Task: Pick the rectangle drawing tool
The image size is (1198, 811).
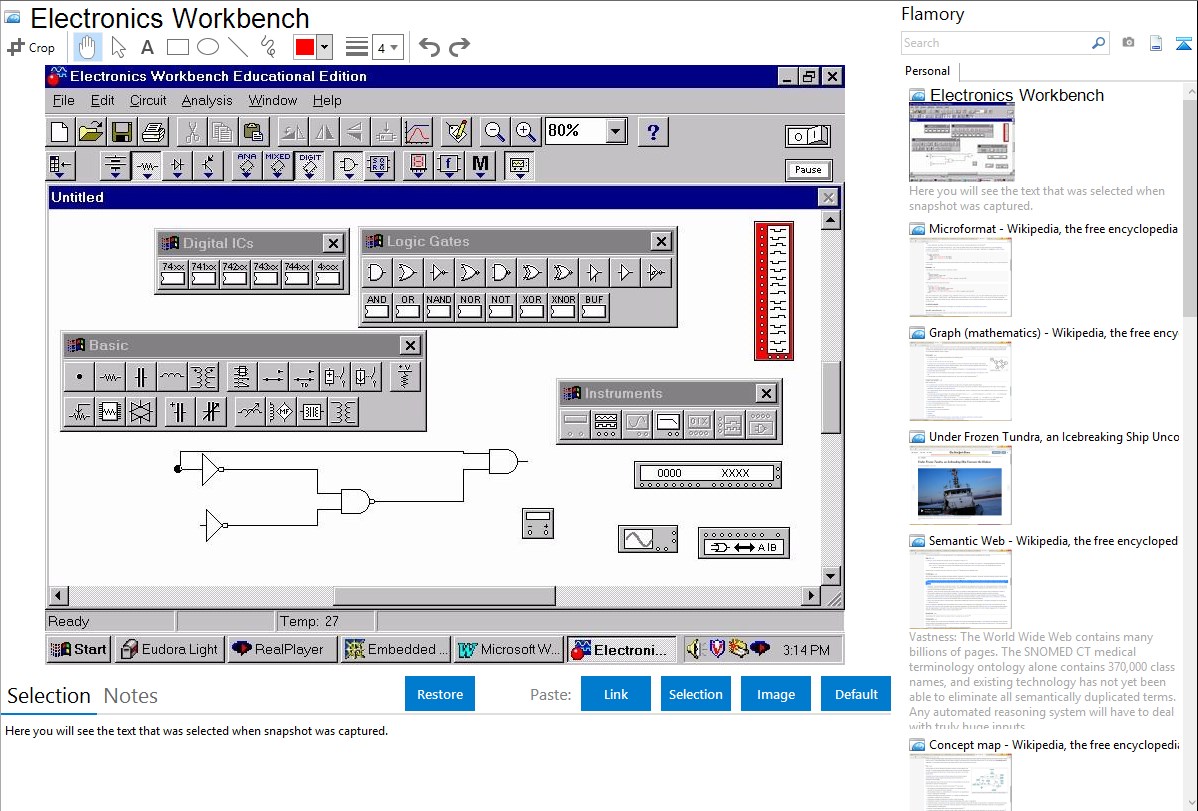Action: pos(177,47)
